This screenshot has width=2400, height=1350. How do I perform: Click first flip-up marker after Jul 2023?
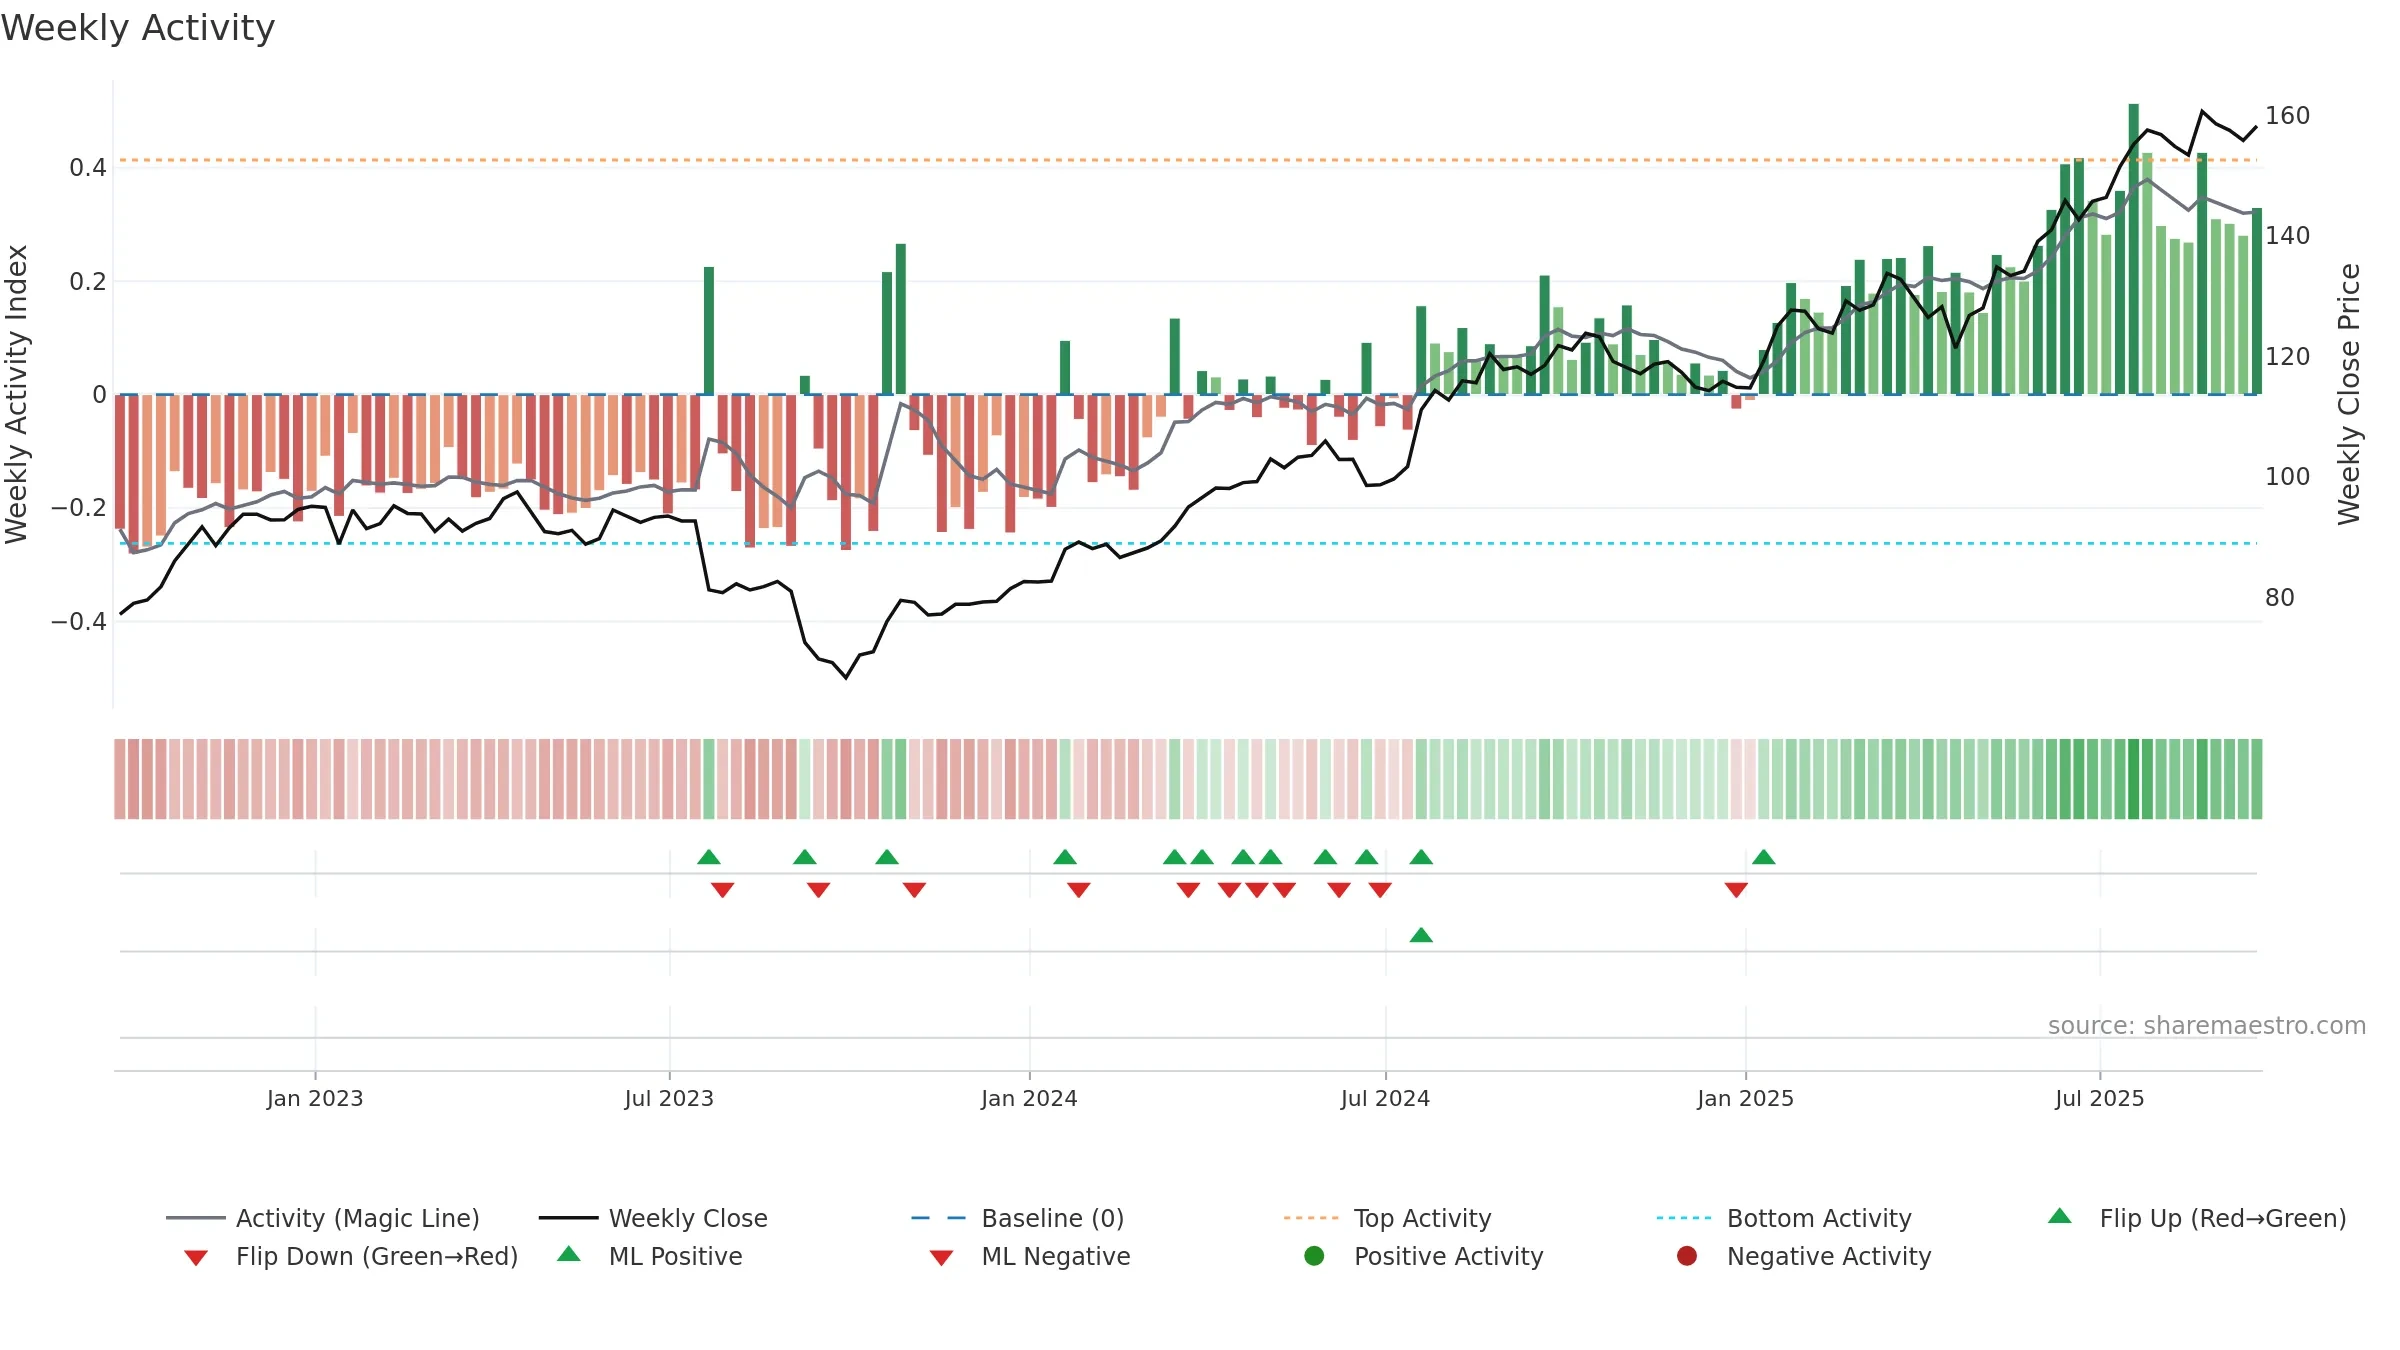(x=709, y=857)
